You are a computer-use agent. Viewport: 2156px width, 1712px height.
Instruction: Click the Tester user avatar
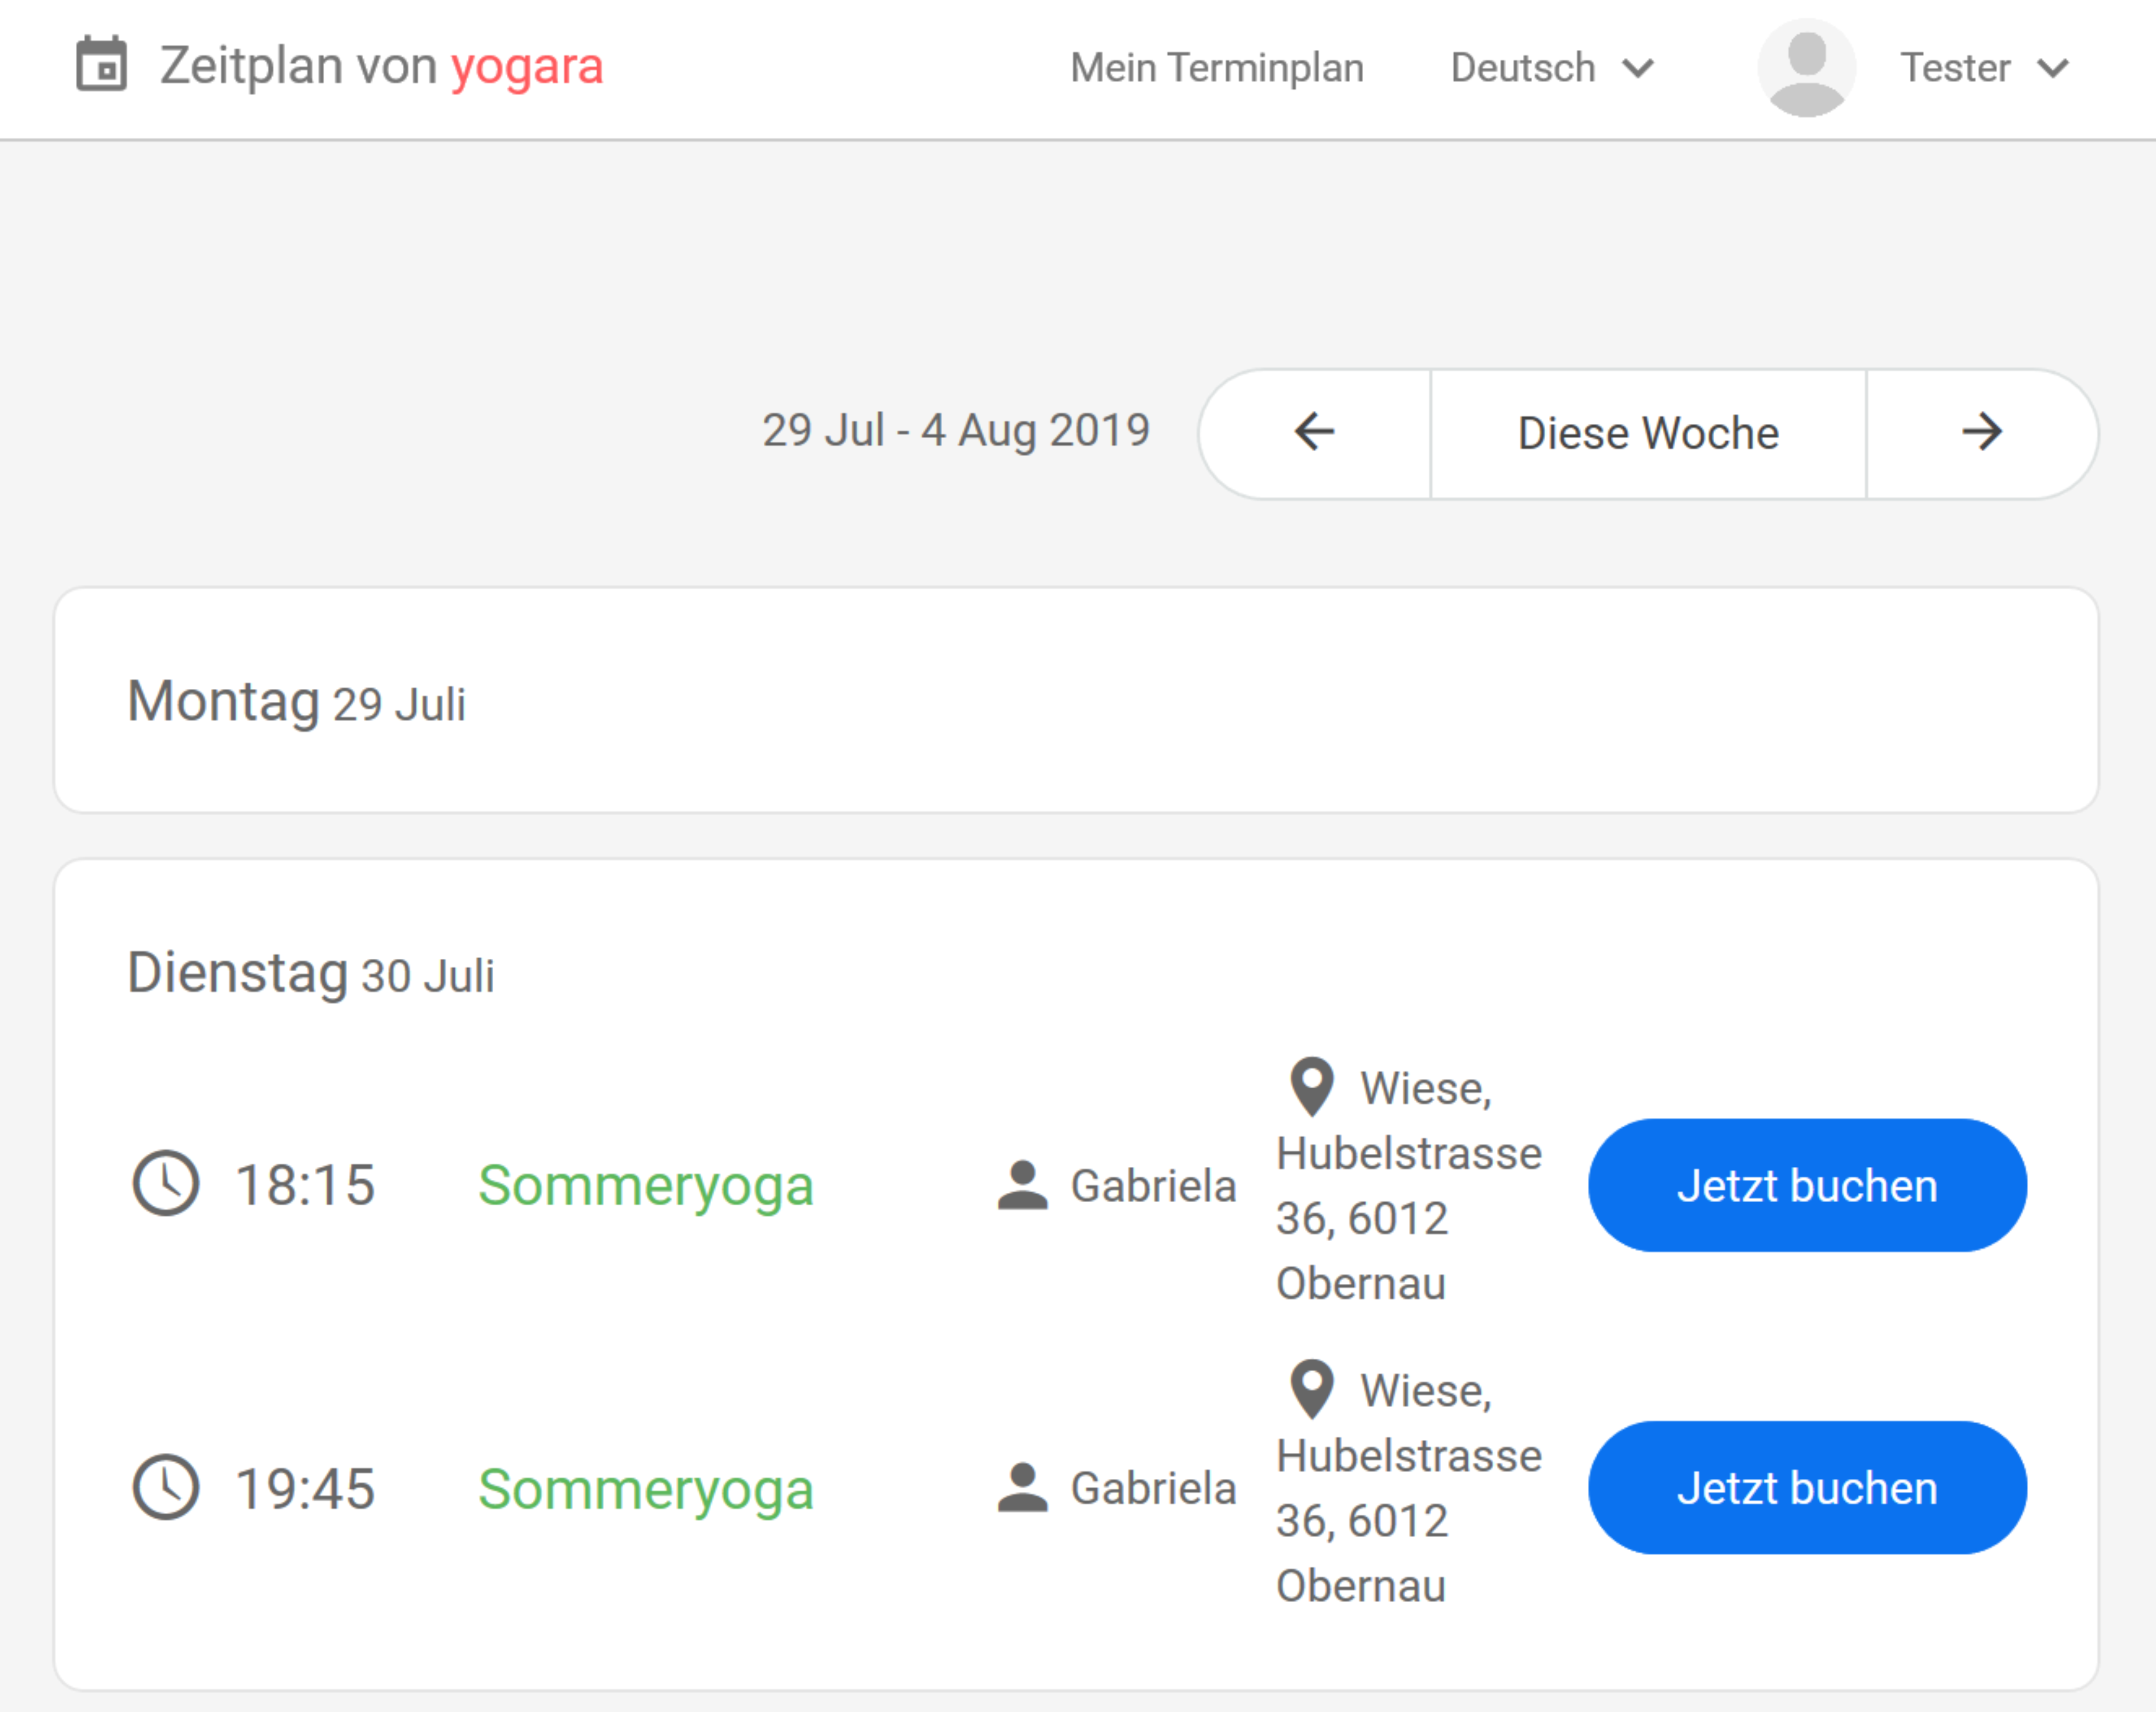tap(1806, 68)
